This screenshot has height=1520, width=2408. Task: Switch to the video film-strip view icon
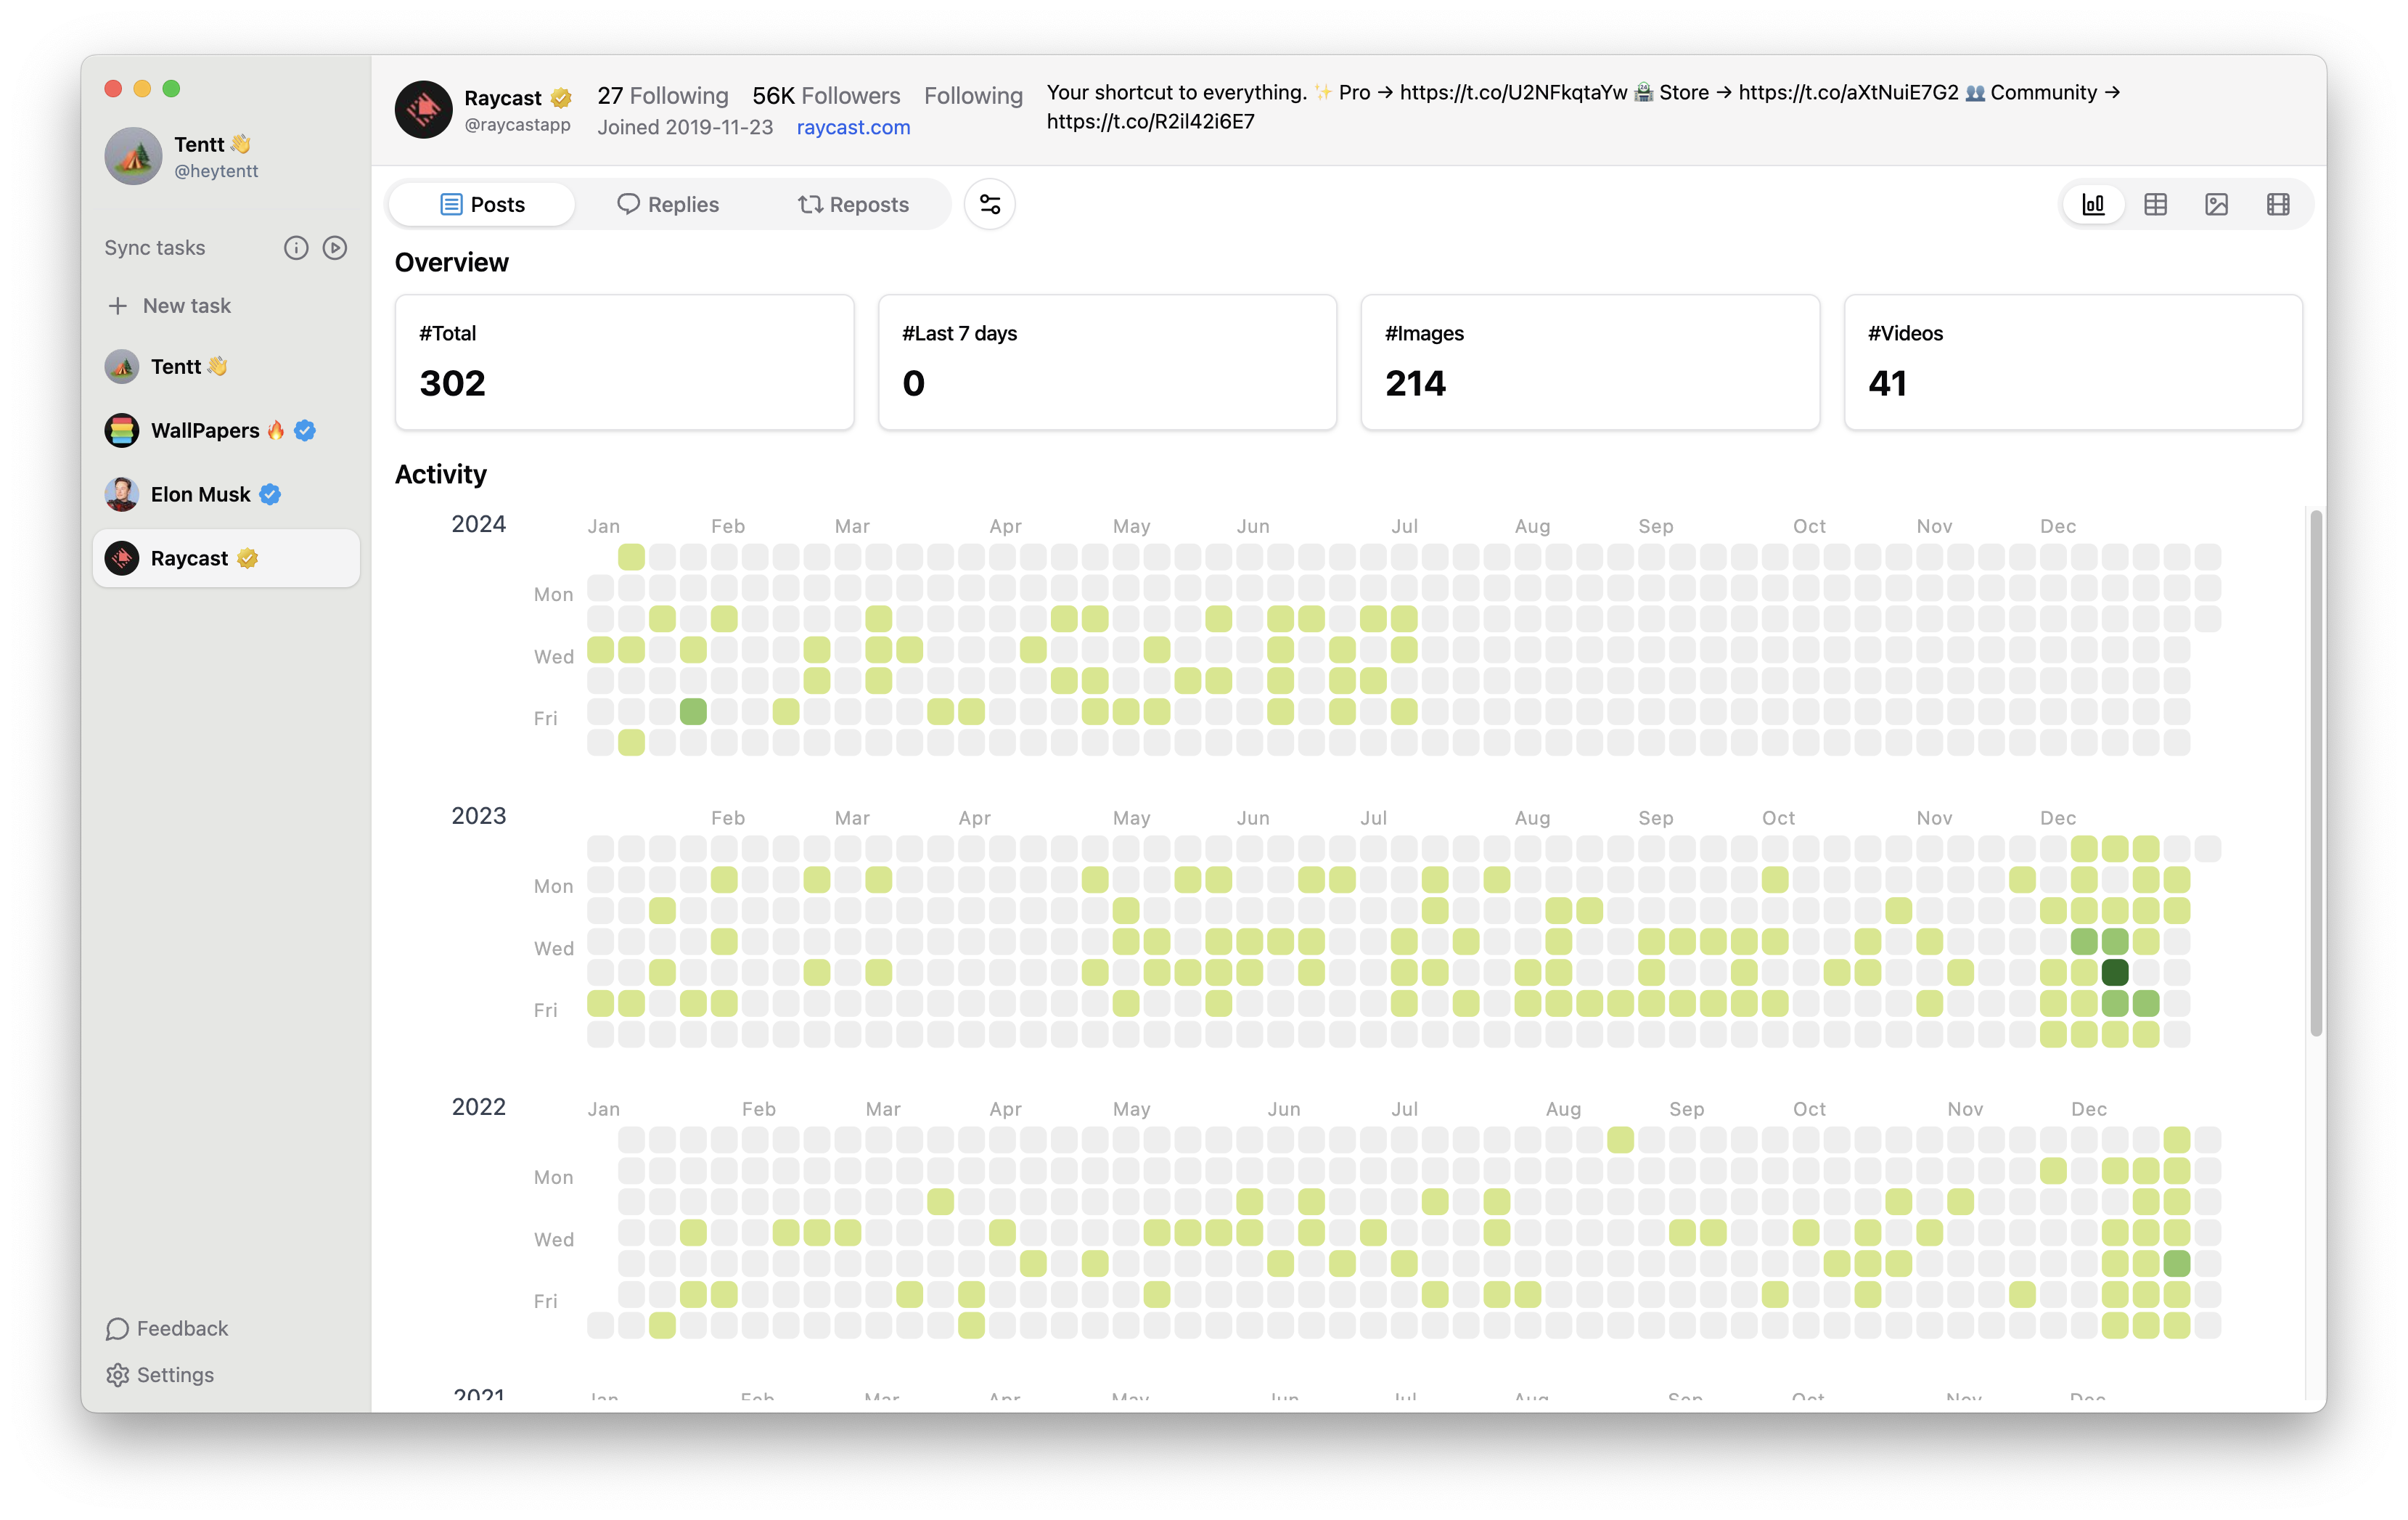[x=2278, y=204]
